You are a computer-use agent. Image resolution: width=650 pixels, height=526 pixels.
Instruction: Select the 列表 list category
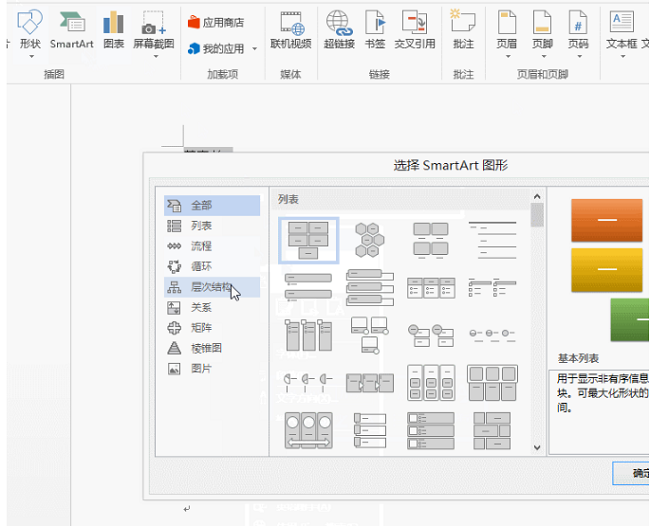[212, 225]
